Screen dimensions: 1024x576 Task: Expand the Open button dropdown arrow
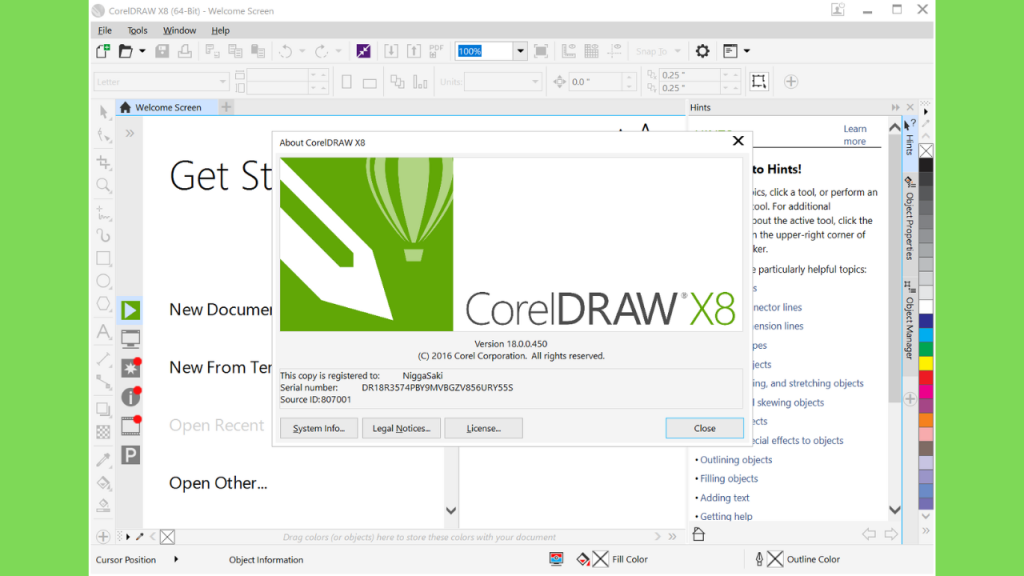[x=142, y=51]
